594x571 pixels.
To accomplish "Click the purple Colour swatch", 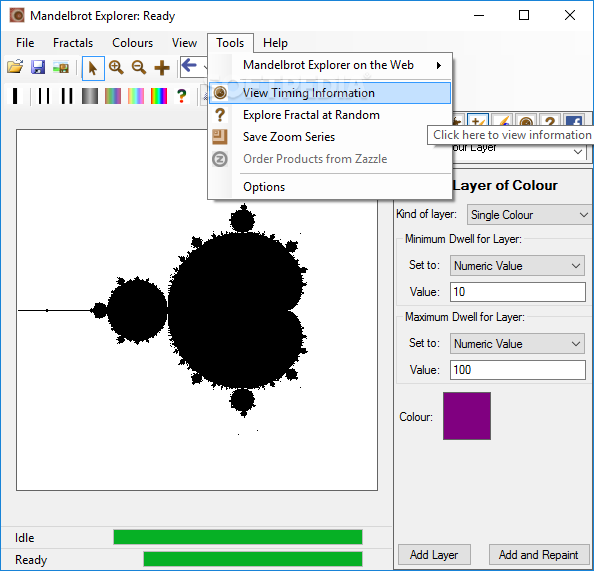I will pyautogui.click(x=467, y=416).
